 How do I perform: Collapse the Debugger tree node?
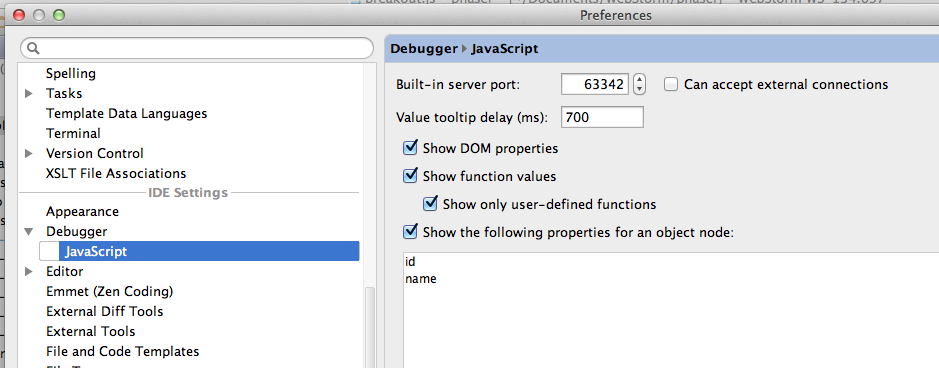point(29,232)
